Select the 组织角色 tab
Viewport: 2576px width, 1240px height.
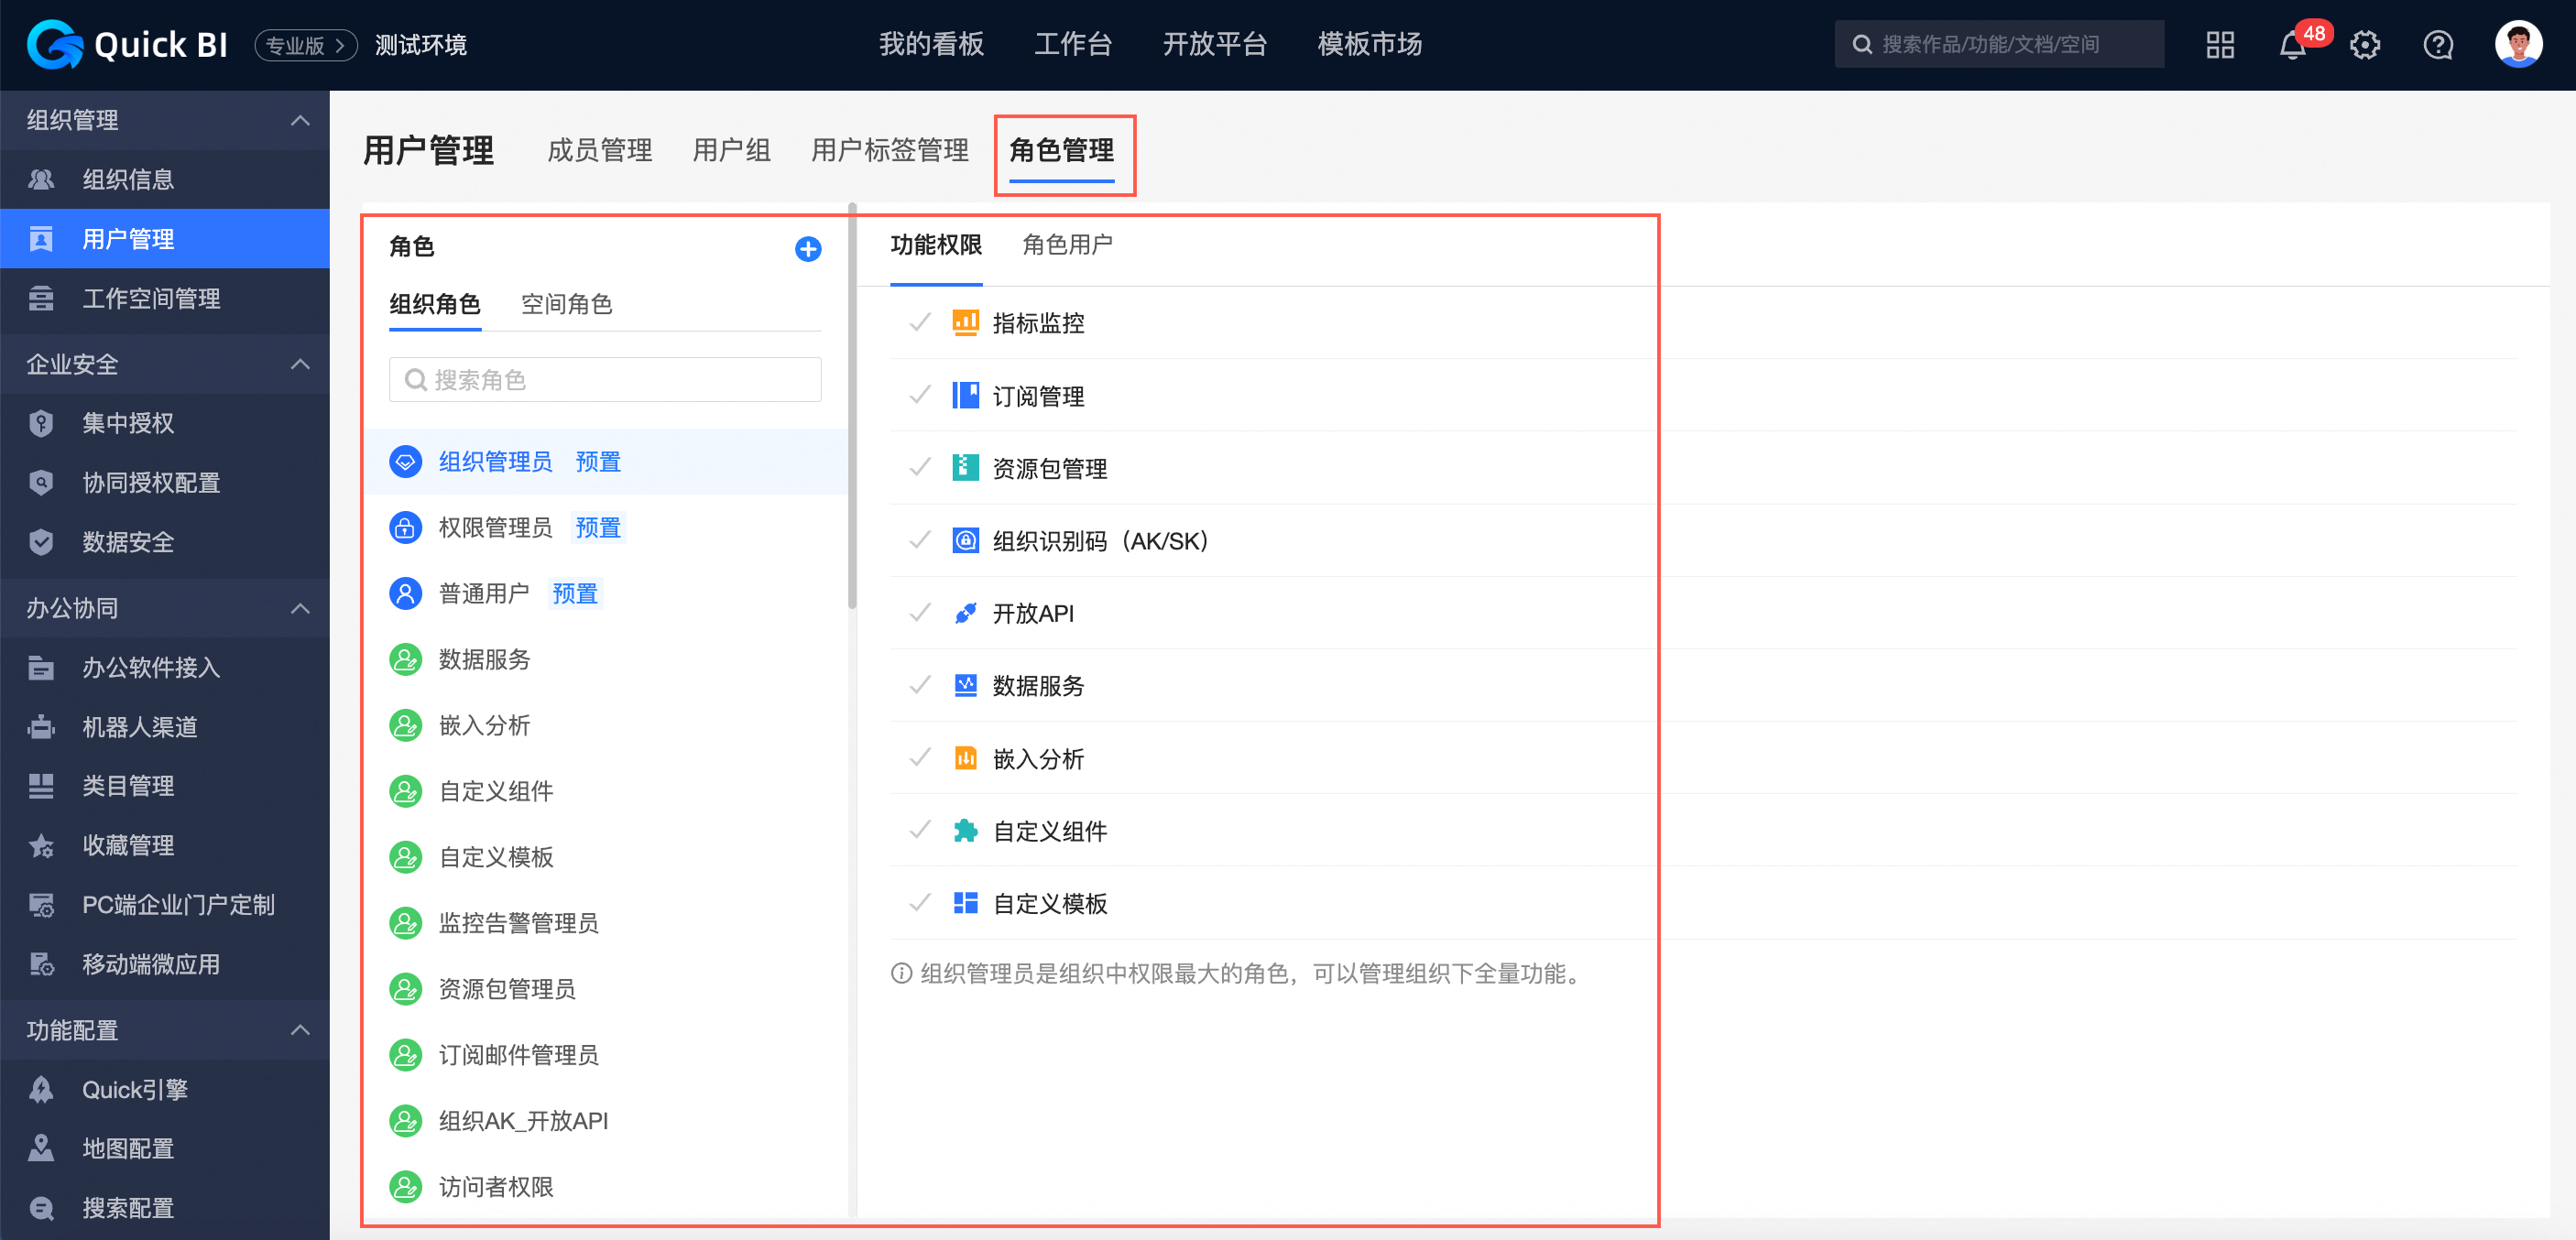pyautogui.click(x=435, y=304)
